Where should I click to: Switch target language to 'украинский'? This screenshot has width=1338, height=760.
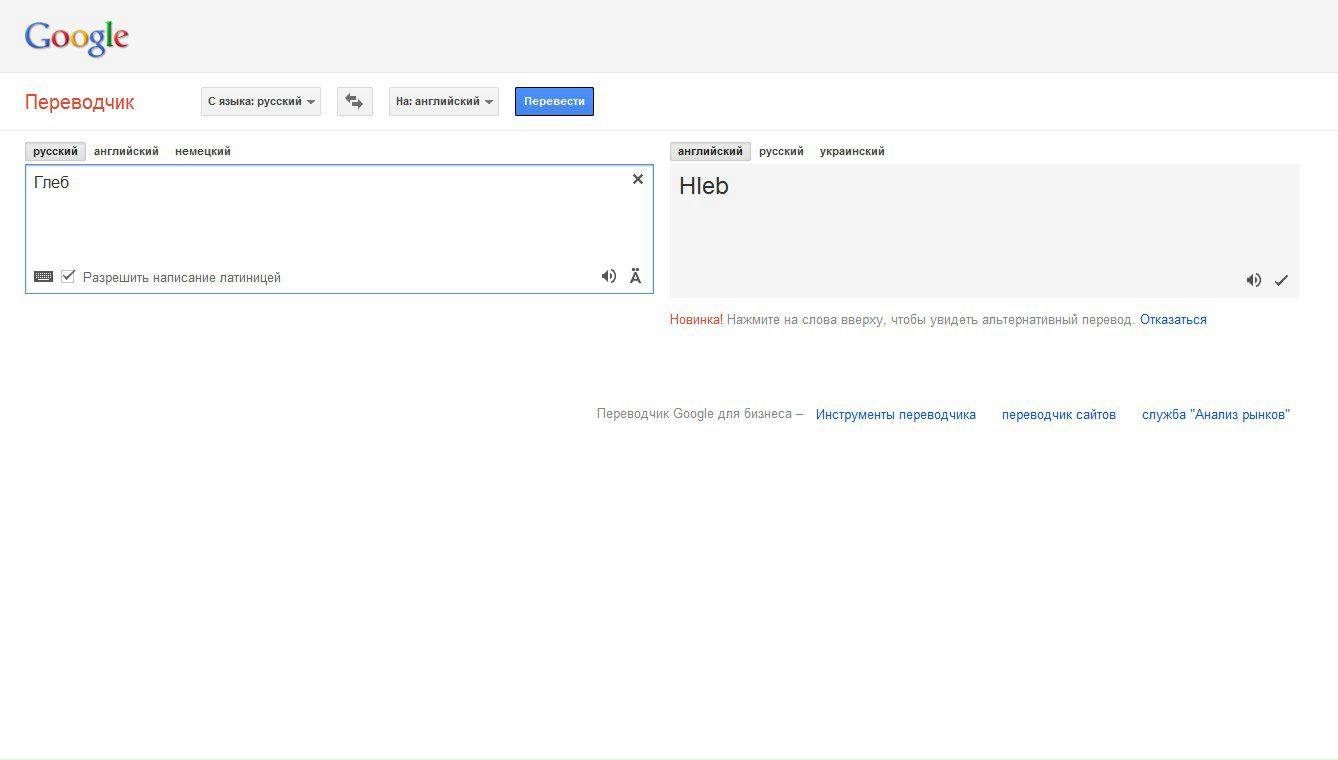852,151
